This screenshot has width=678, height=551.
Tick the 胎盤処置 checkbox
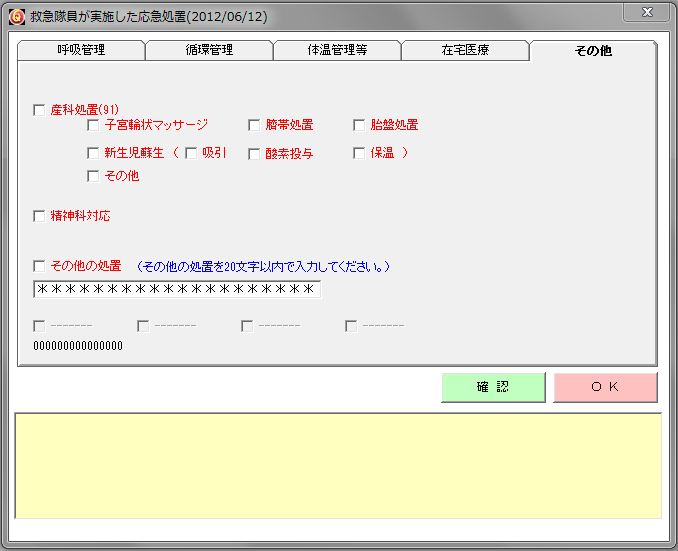tap(359, 125)
